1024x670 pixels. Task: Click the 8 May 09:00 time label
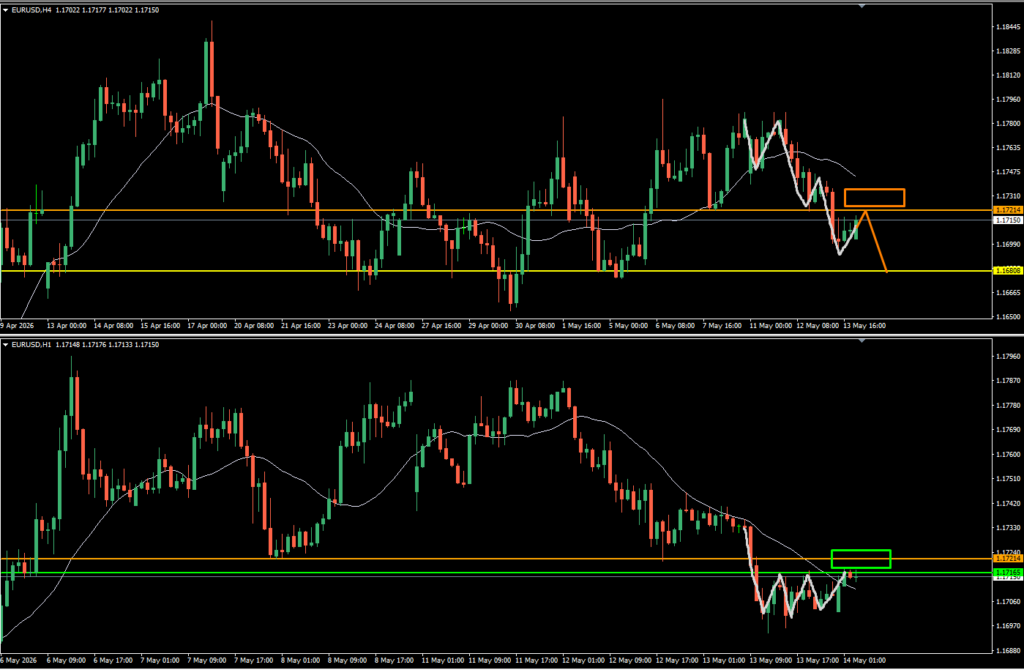click(346, 660)
